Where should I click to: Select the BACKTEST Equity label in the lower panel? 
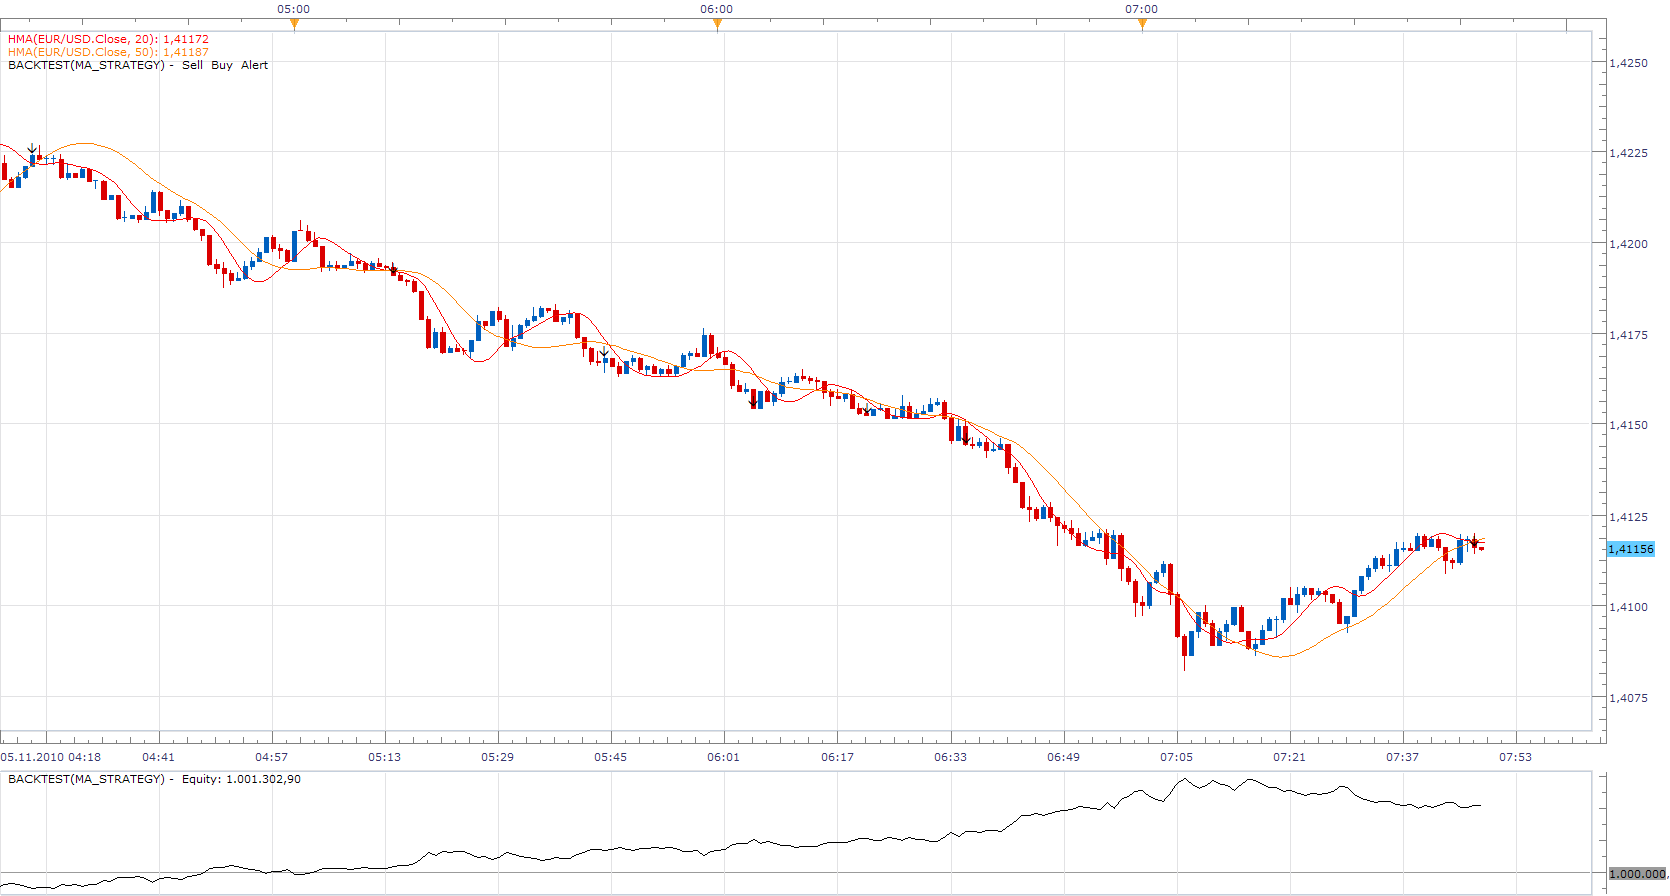[x=154, y=779]
